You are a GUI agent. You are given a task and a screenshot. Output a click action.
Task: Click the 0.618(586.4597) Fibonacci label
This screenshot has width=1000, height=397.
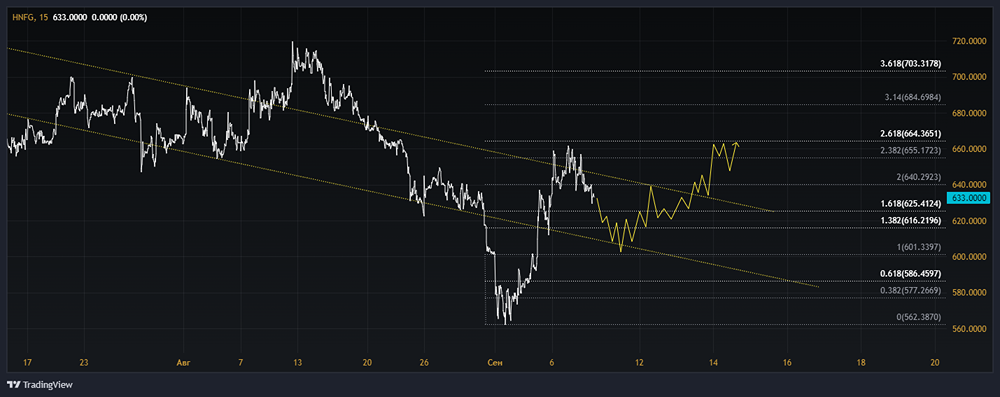910,273
